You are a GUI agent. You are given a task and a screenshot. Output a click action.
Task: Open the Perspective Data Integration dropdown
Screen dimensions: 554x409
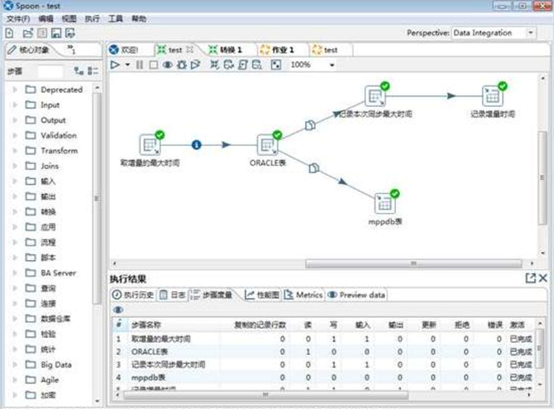[x=530, y=33]
